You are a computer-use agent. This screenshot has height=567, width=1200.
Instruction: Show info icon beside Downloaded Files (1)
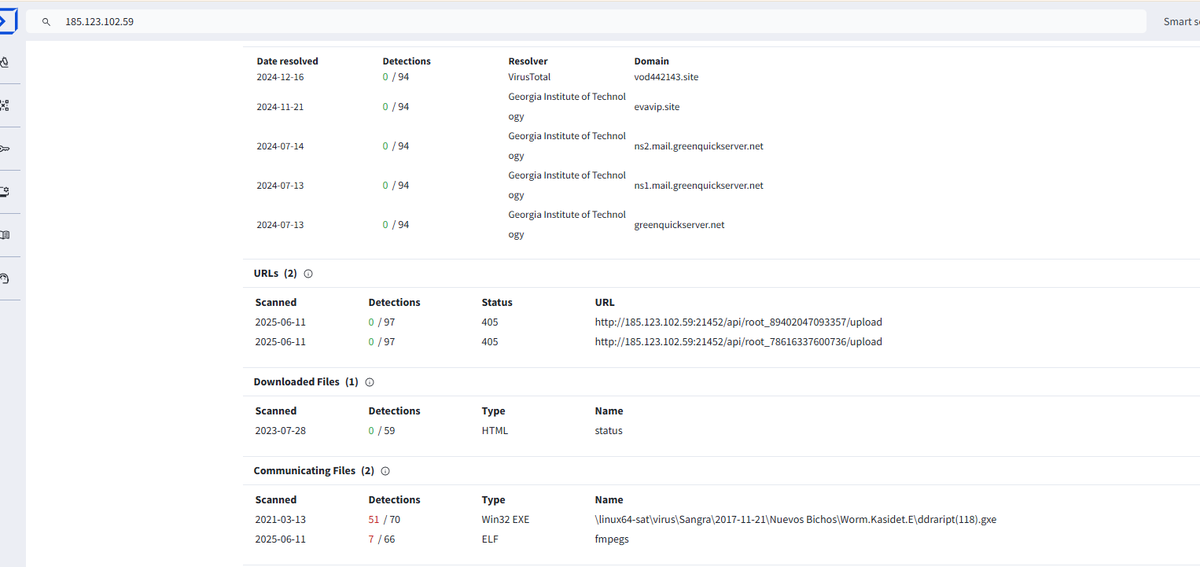pyautogui.click(x=370, y=382)
